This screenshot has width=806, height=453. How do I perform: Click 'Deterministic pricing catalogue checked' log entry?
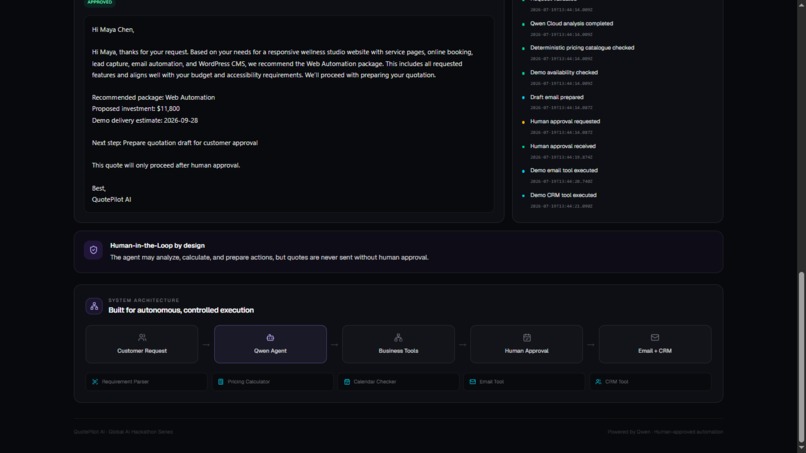582,48
